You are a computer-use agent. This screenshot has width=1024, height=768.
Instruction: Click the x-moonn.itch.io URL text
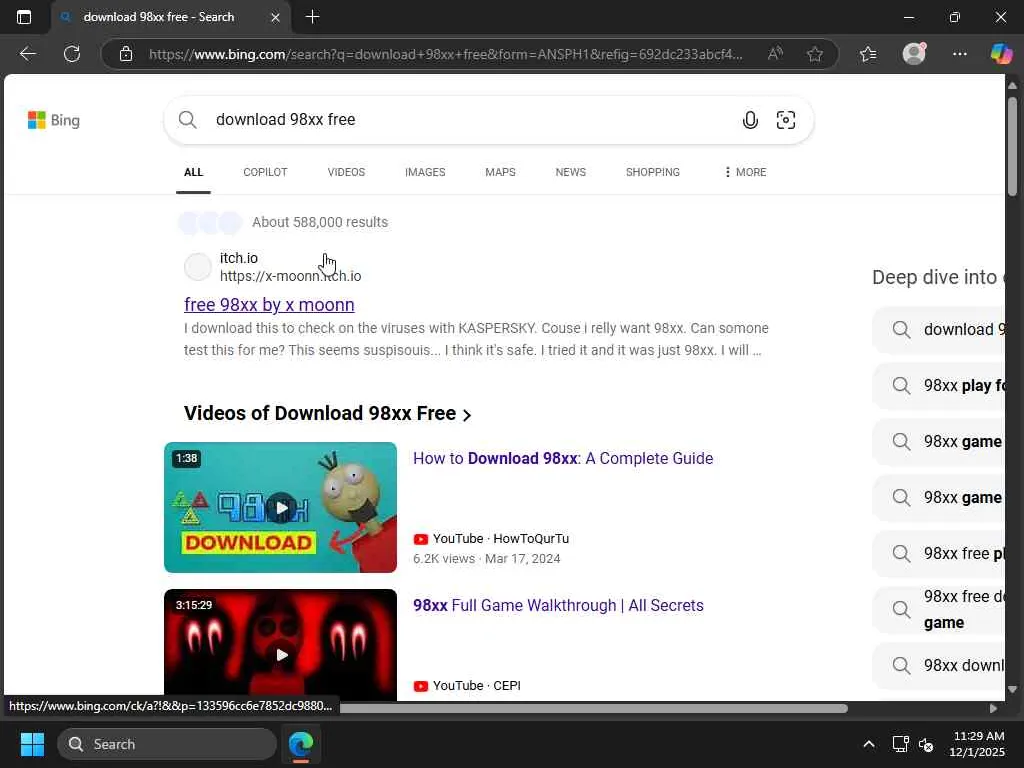(291, 276)
